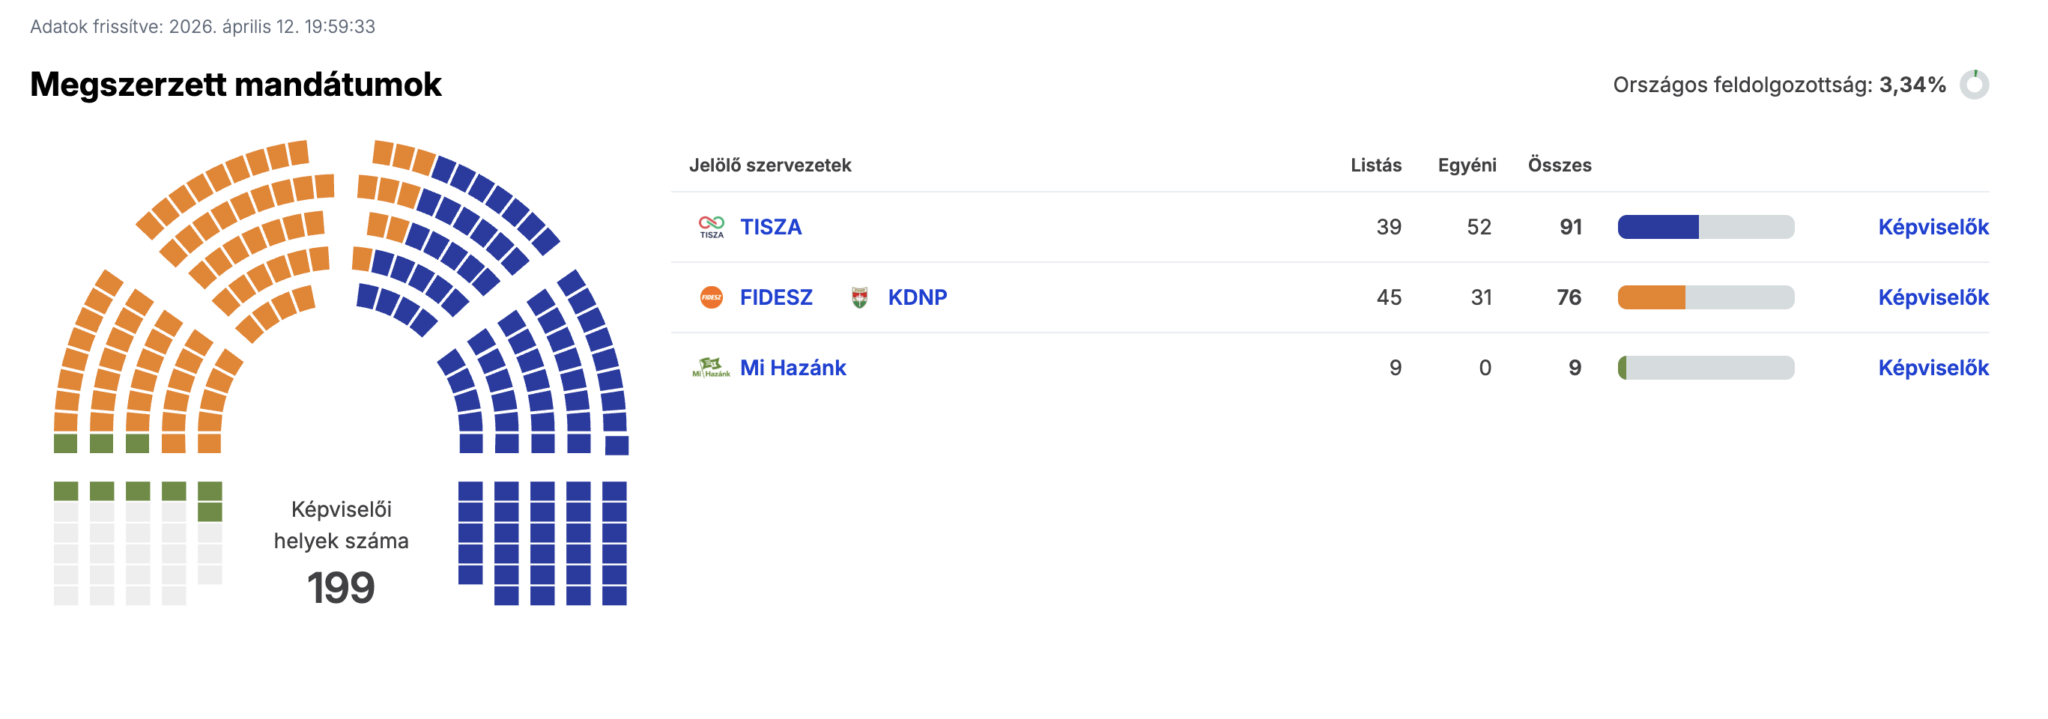
Task: Click the TISZA party logo icon
Action: 711,227
